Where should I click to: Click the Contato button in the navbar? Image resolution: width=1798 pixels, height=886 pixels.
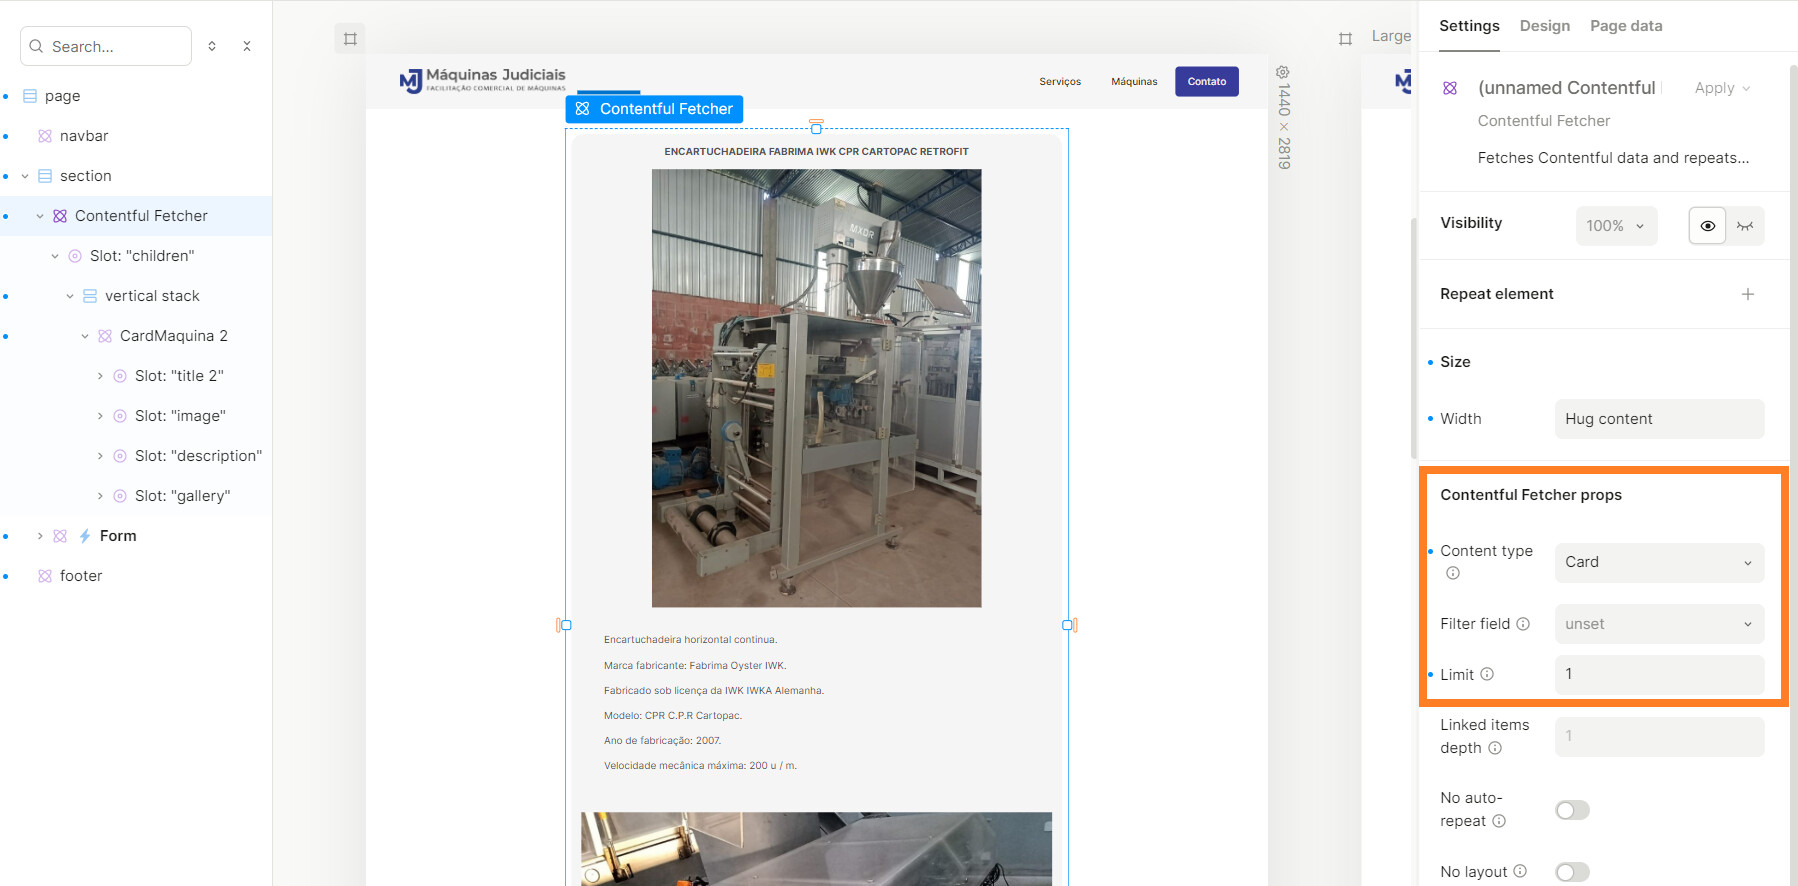click(x=1206, y=82)
